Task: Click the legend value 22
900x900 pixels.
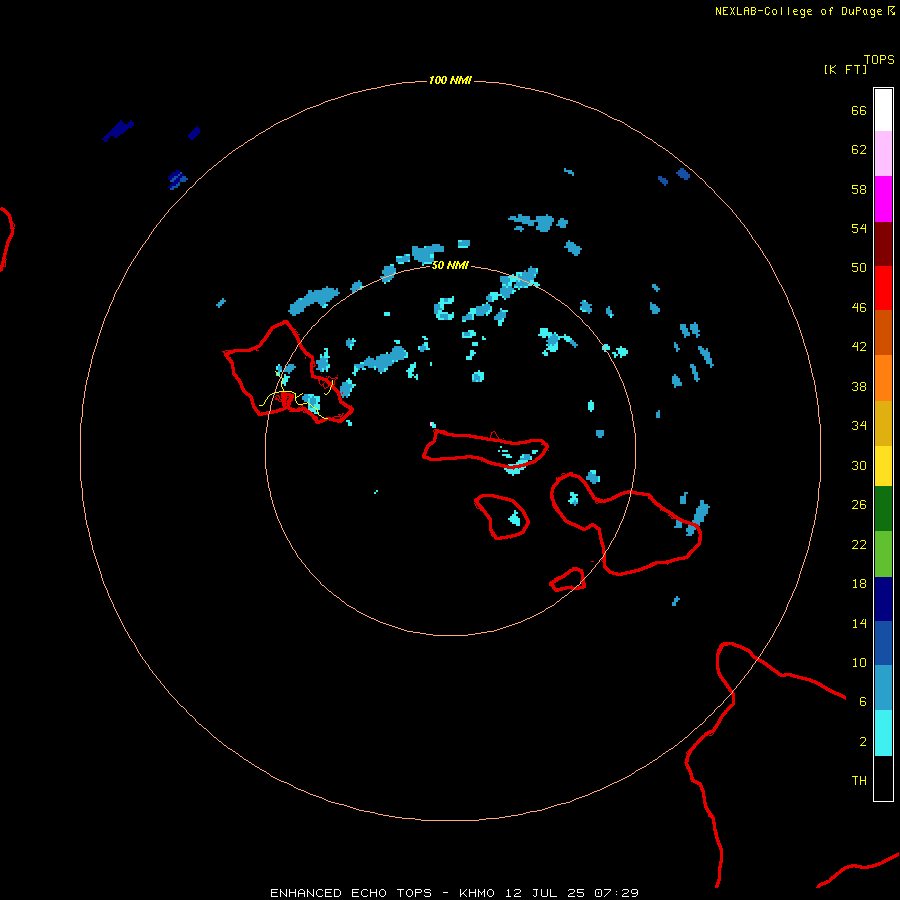Action: point(859,544)
